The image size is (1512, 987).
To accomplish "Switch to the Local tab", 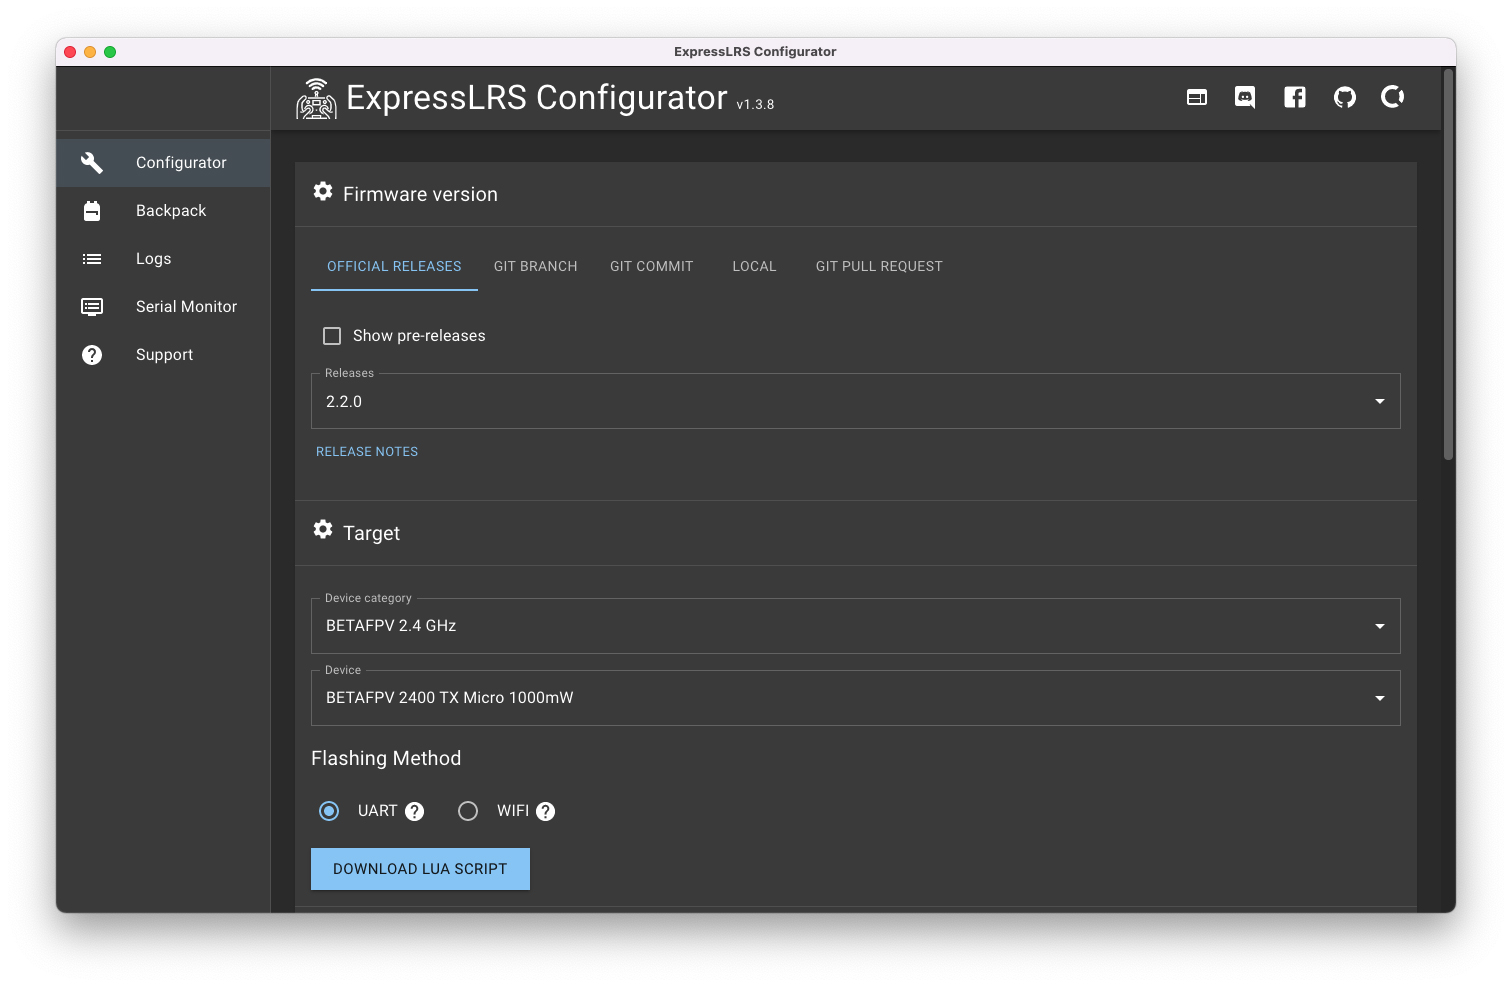I will click(x=754, y=267).
